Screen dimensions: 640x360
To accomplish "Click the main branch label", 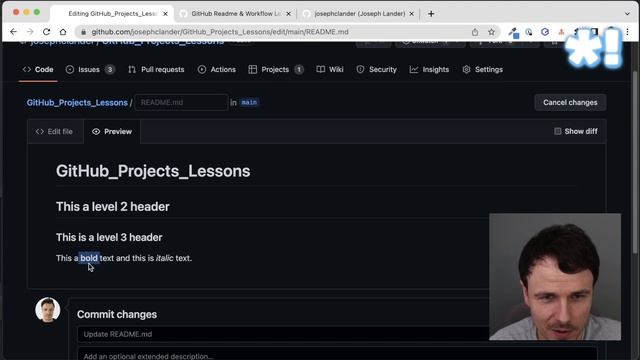I will pyautogui.click(x=249, y=102).
